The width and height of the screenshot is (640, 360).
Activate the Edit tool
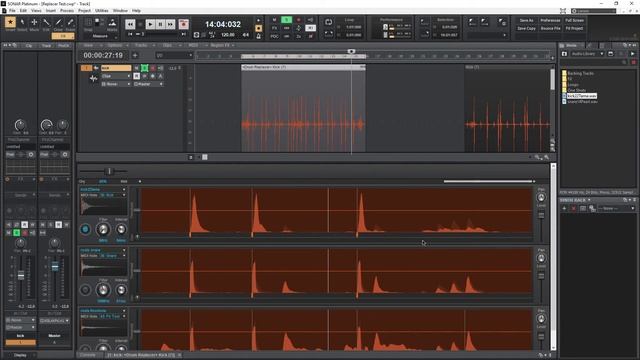coord(46,22)
